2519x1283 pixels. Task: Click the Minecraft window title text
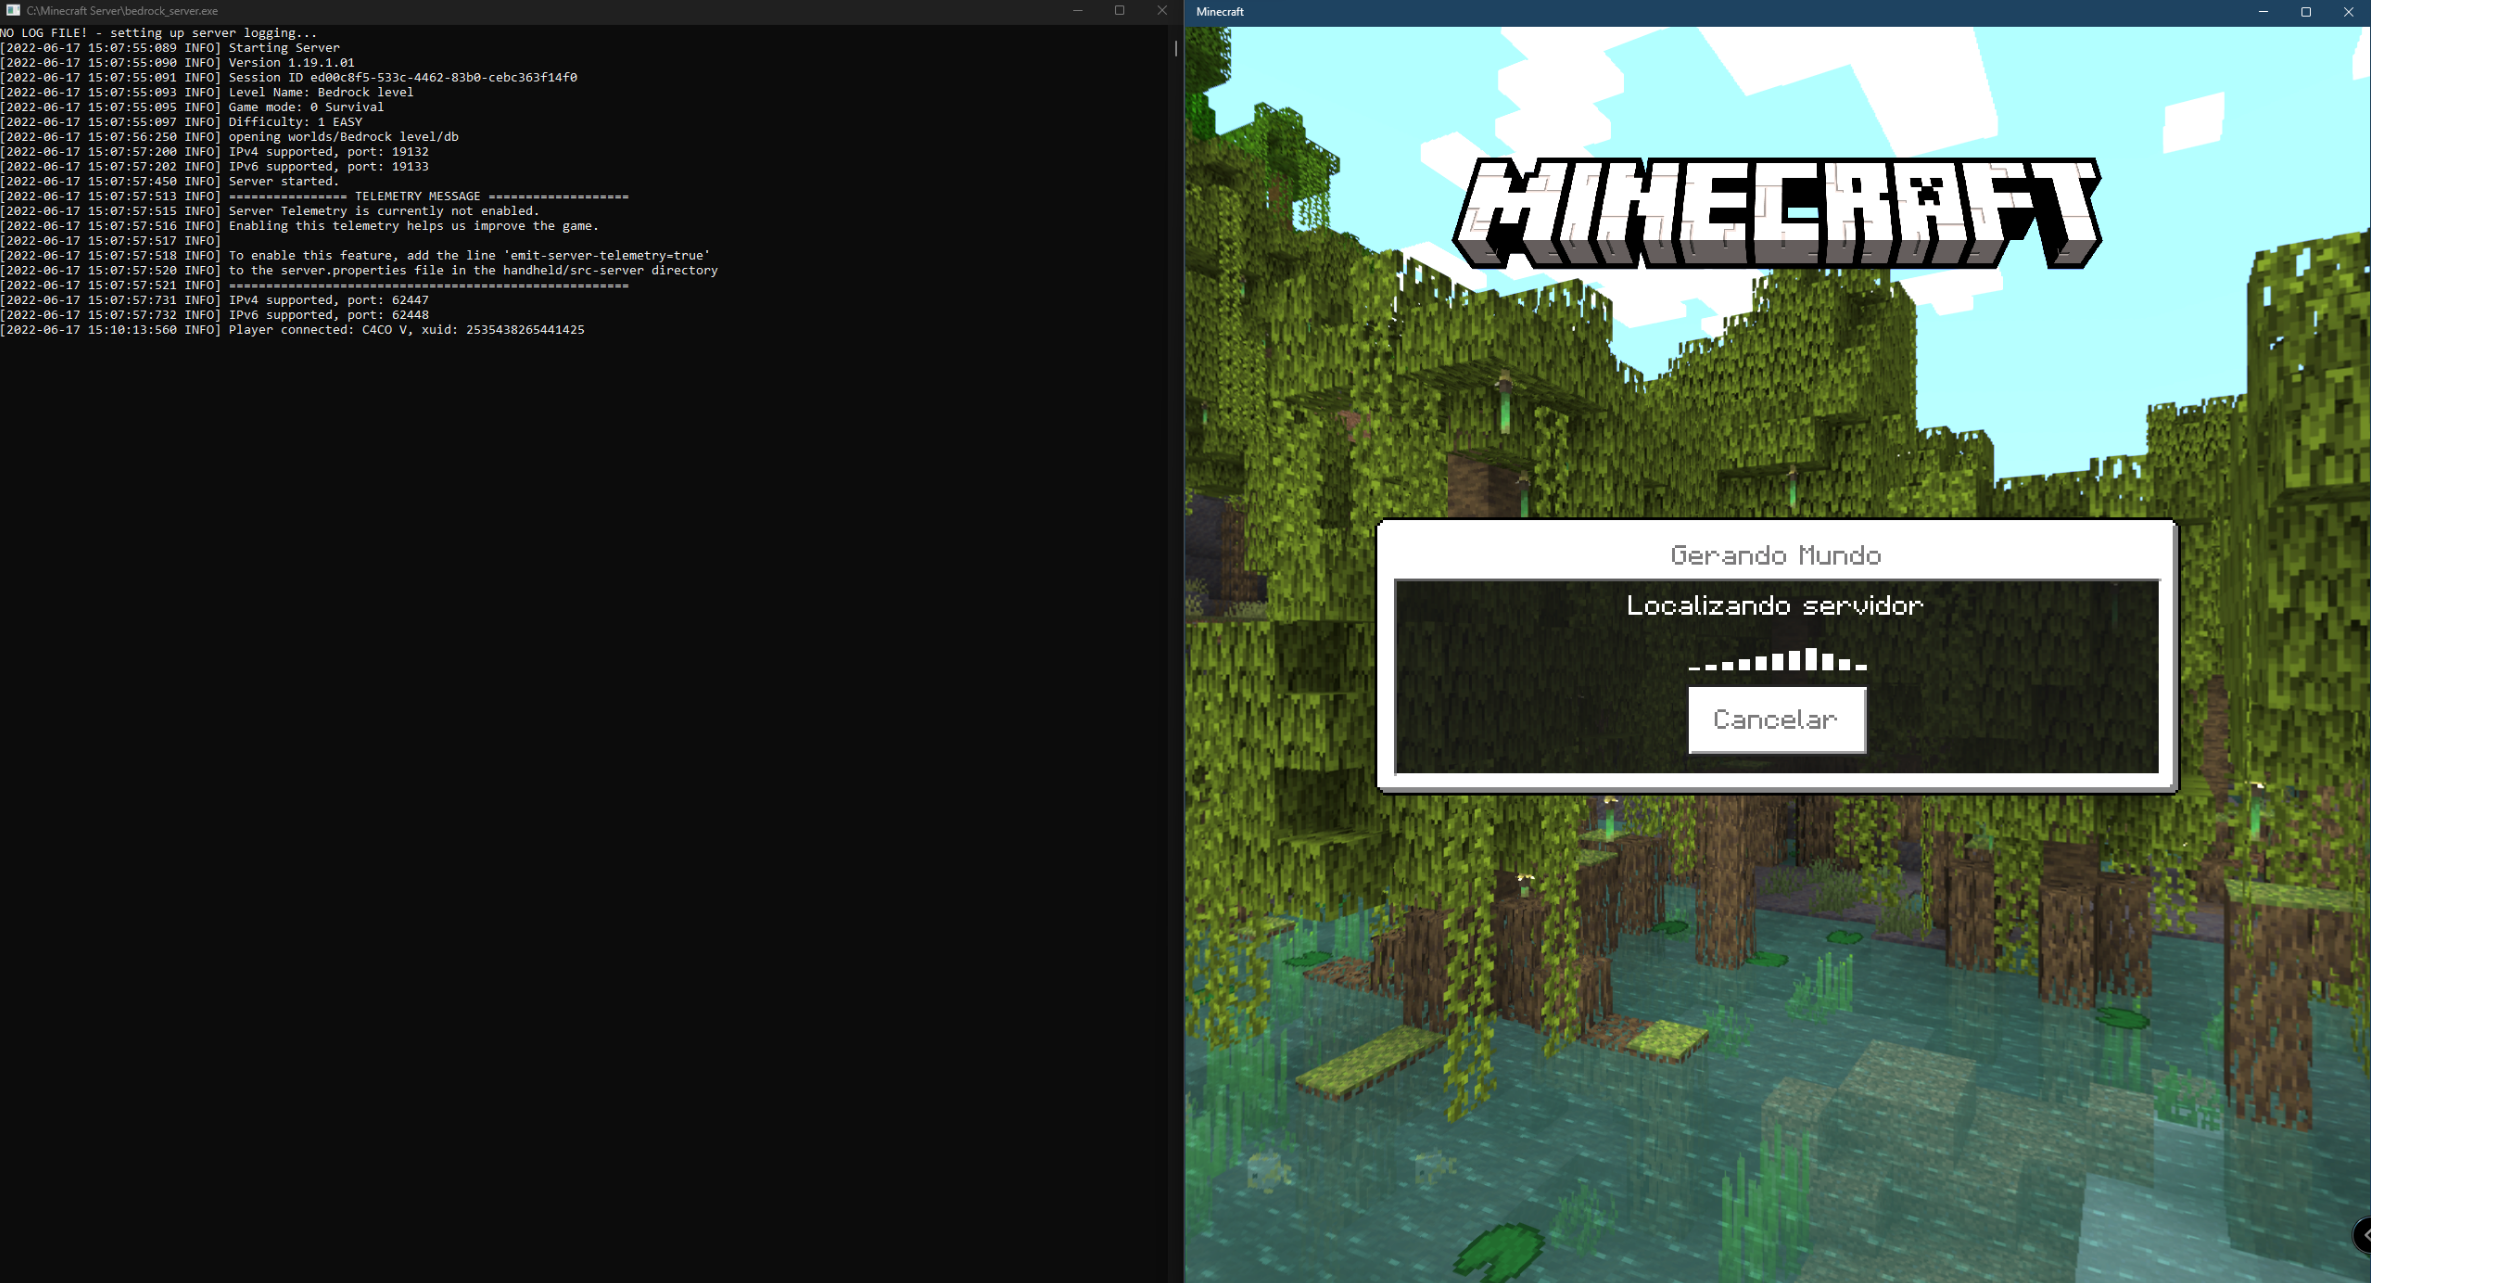tap(1220, 12)
